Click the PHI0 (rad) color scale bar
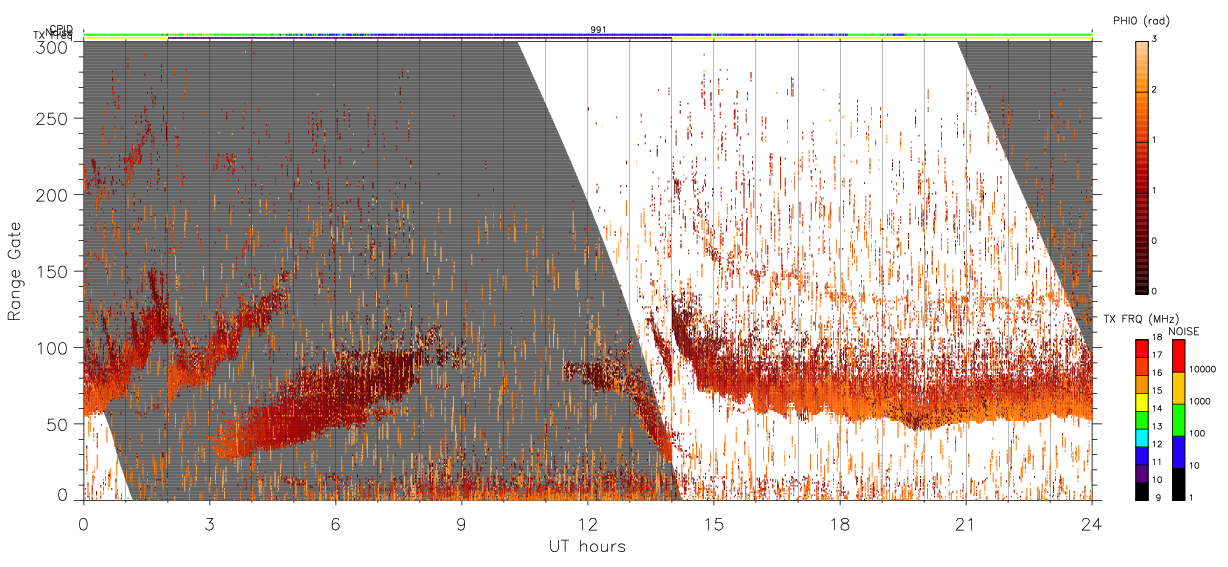 coord(1141,166)
